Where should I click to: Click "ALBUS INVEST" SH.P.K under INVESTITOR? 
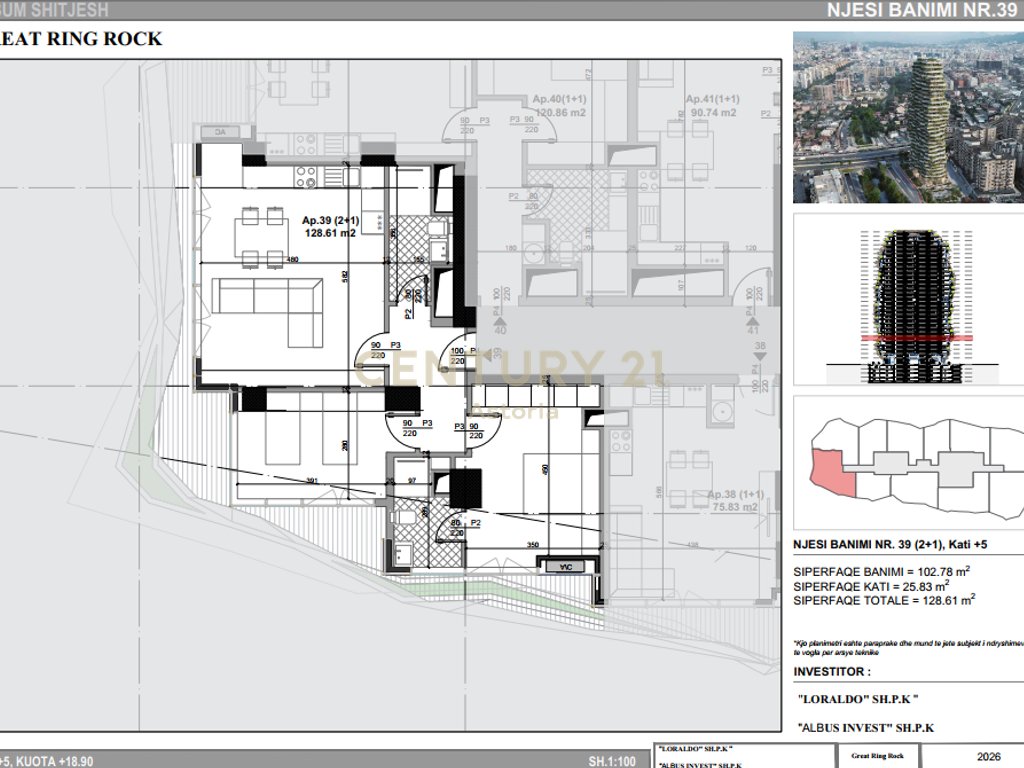866,728
